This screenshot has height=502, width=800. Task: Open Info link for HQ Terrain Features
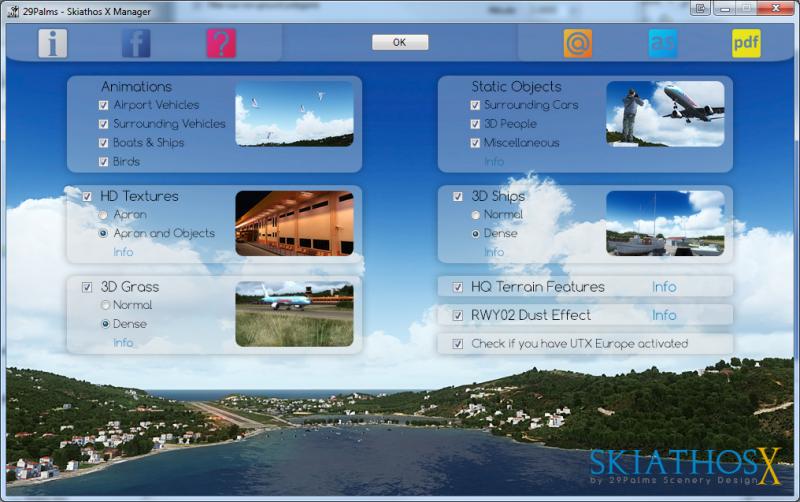click(x=664, y=287)
